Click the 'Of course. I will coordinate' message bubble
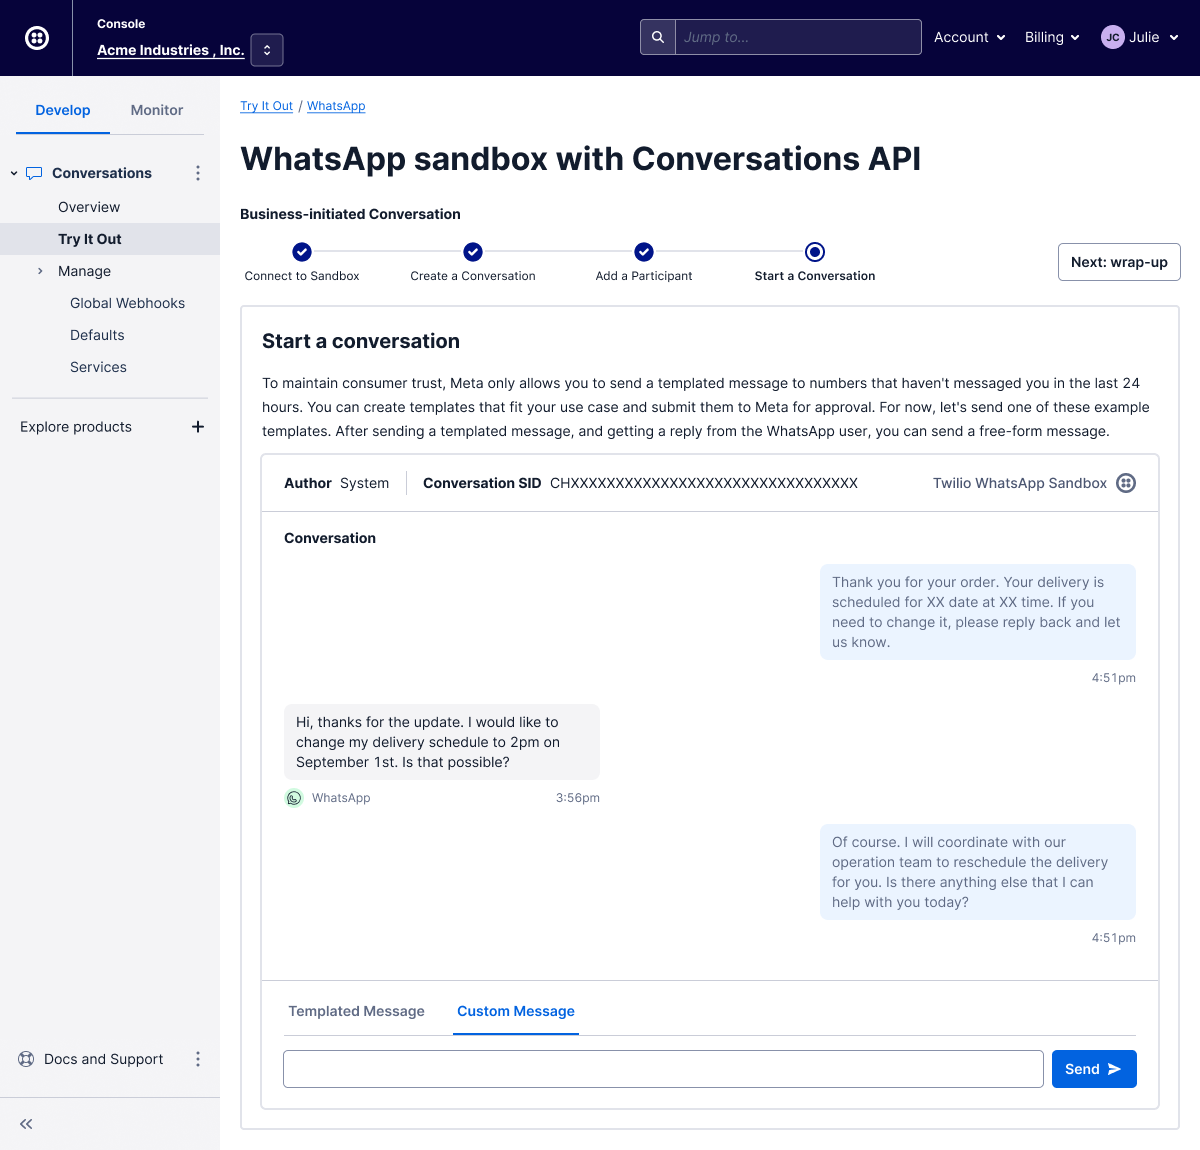 click(978, 872)
